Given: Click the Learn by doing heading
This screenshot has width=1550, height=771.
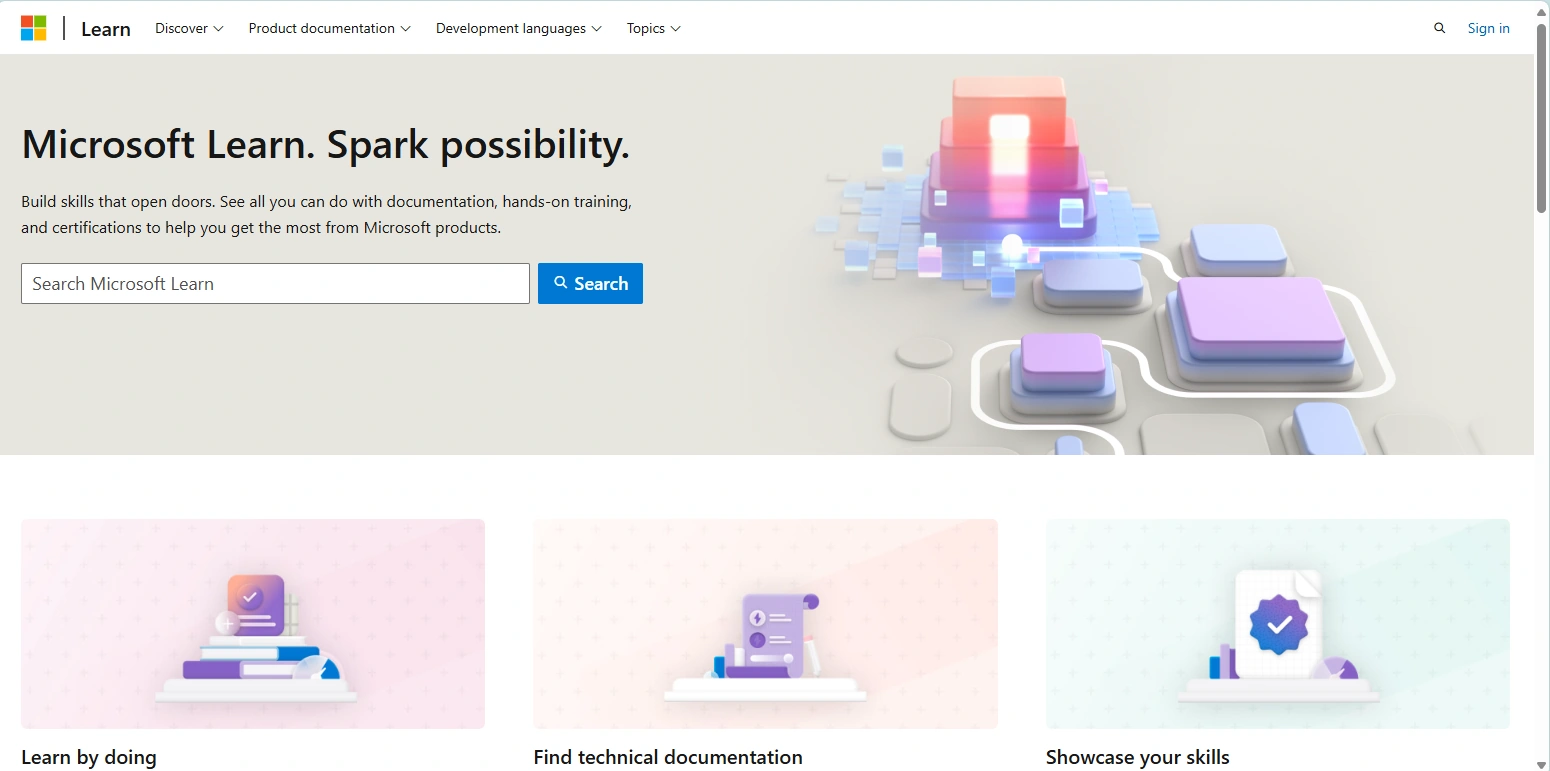Looking at the screenshot, I should pos(89,757).
